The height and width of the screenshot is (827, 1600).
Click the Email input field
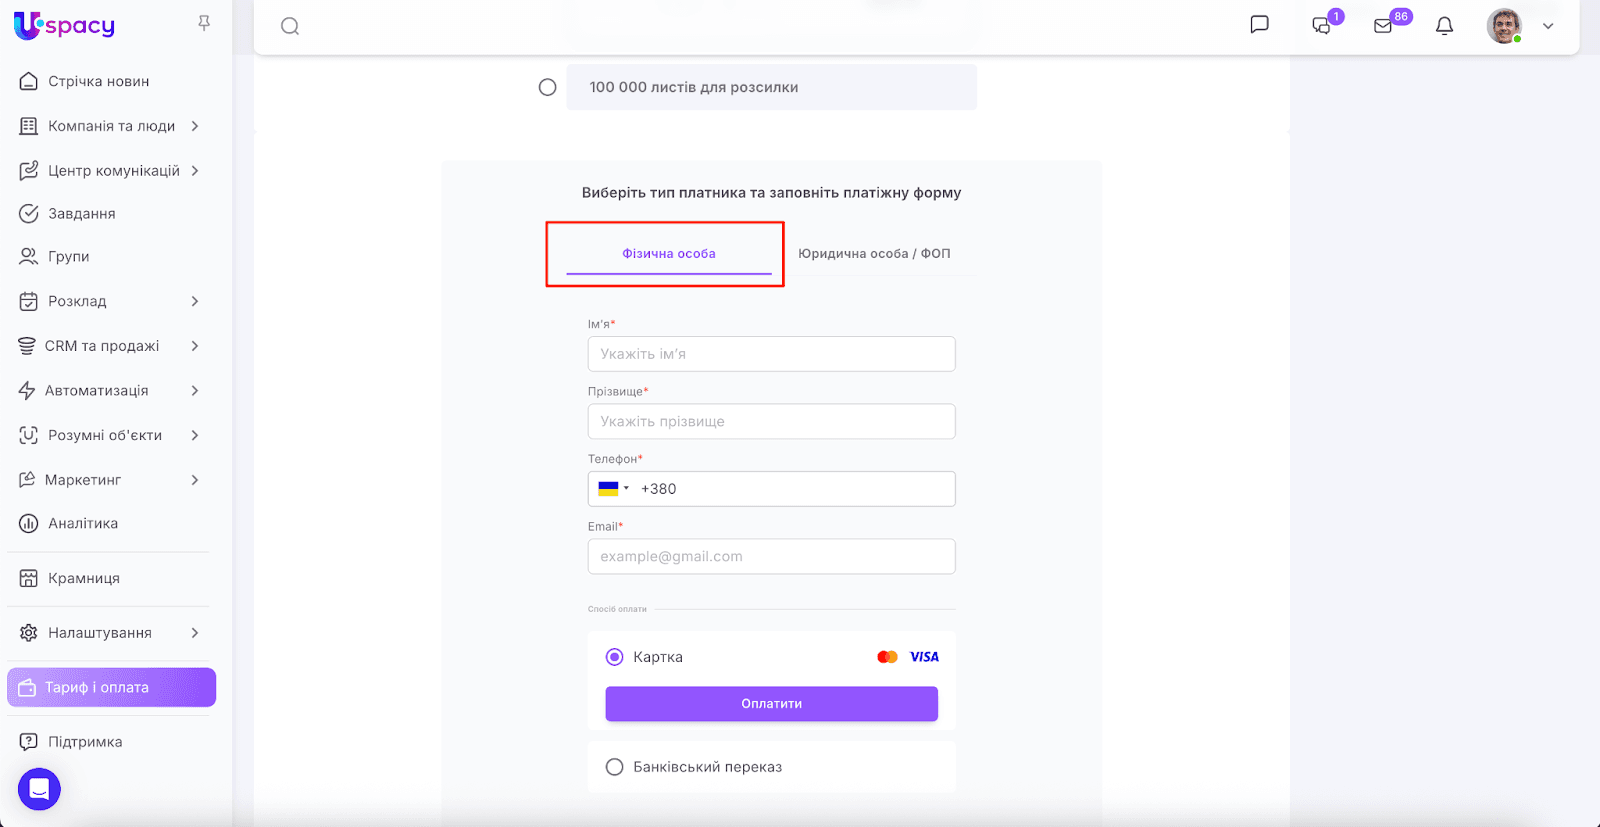coord(771,557)
